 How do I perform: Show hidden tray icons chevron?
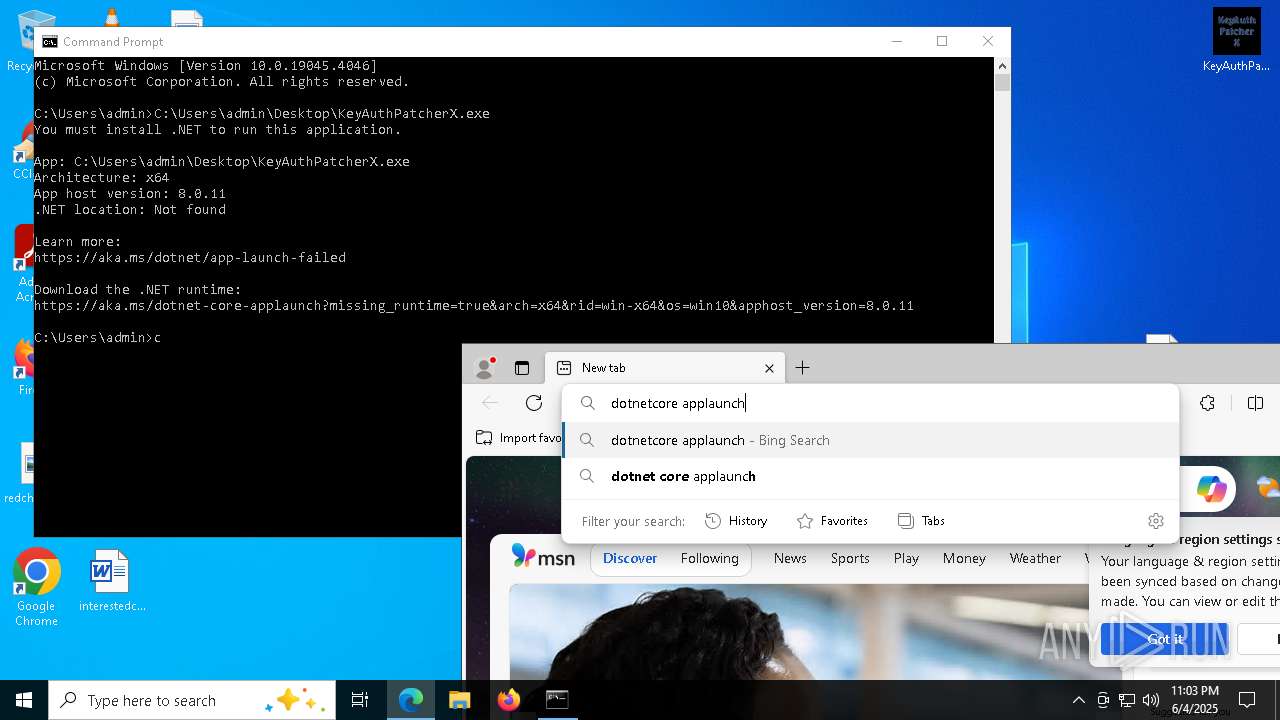coord(1078,700)
